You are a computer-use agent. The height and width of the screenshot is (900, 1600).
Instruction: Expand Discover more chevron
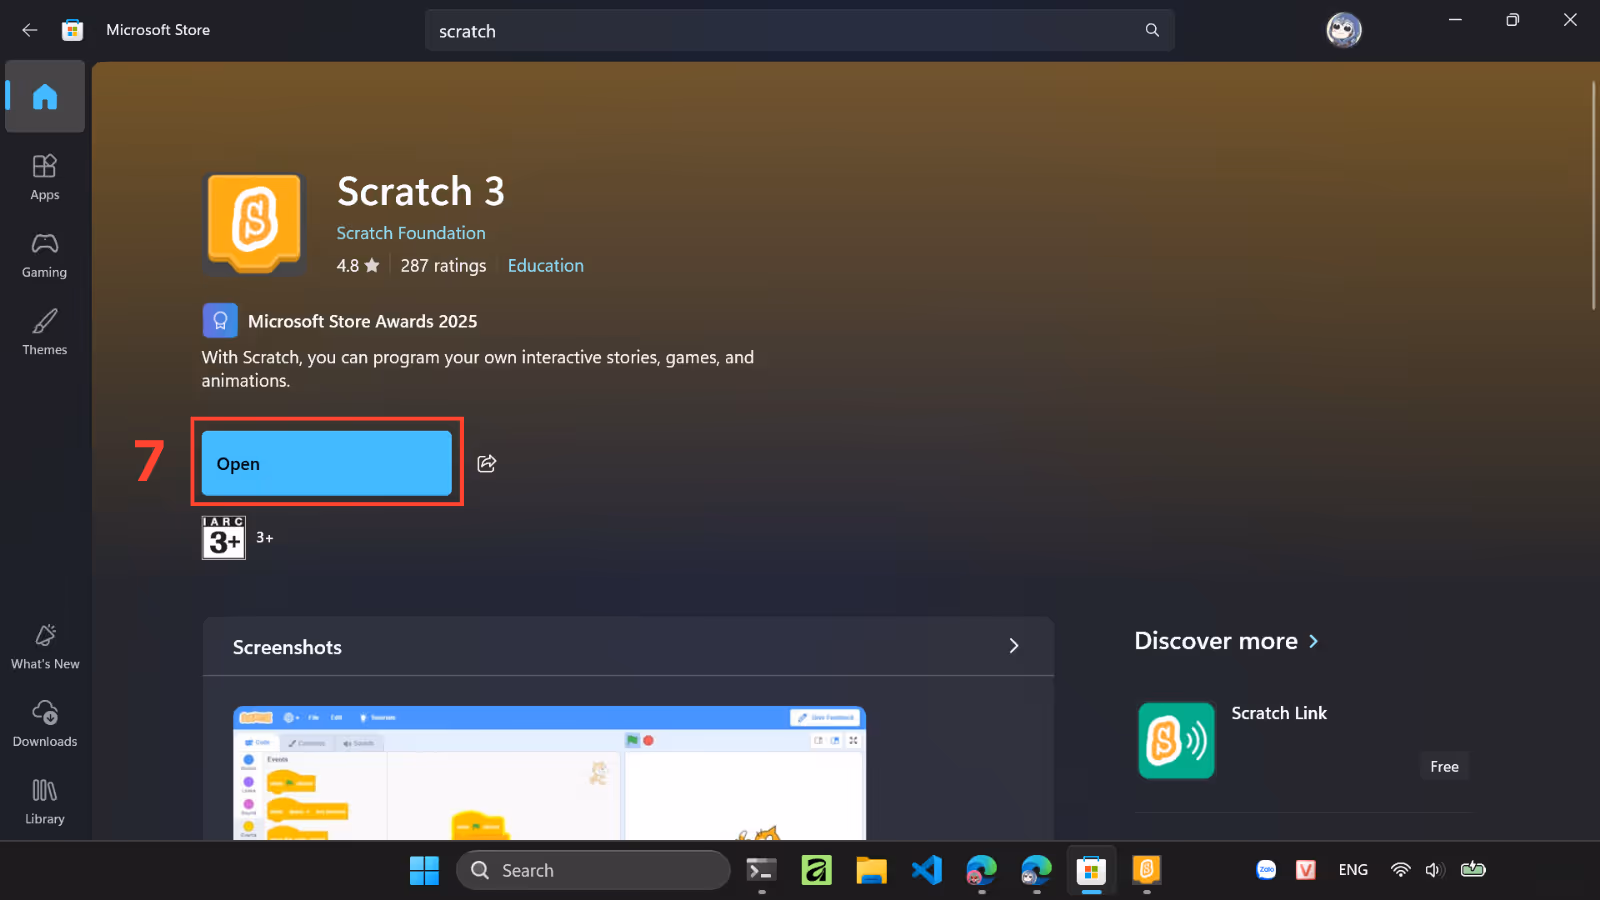click(1314, 641)
